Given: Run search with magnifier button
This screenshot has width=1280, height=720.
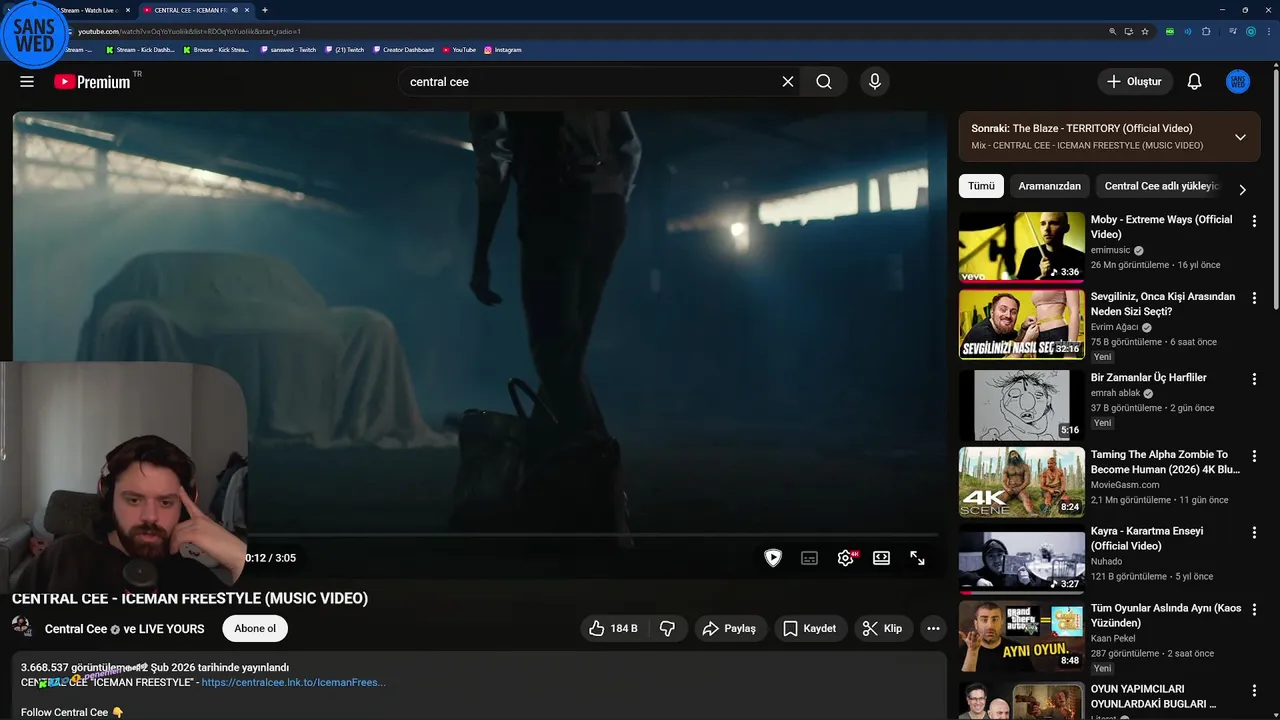Looking at the screenshot, I should coord(824,82).
